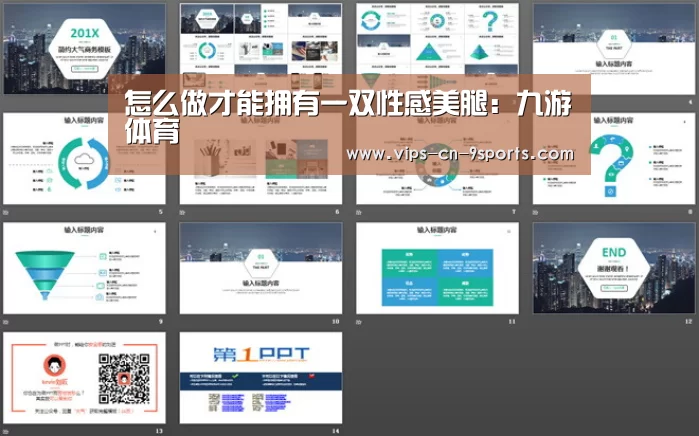Click the slide number 7 label
Screen dimensions: 699x436
tap(514, 212)
